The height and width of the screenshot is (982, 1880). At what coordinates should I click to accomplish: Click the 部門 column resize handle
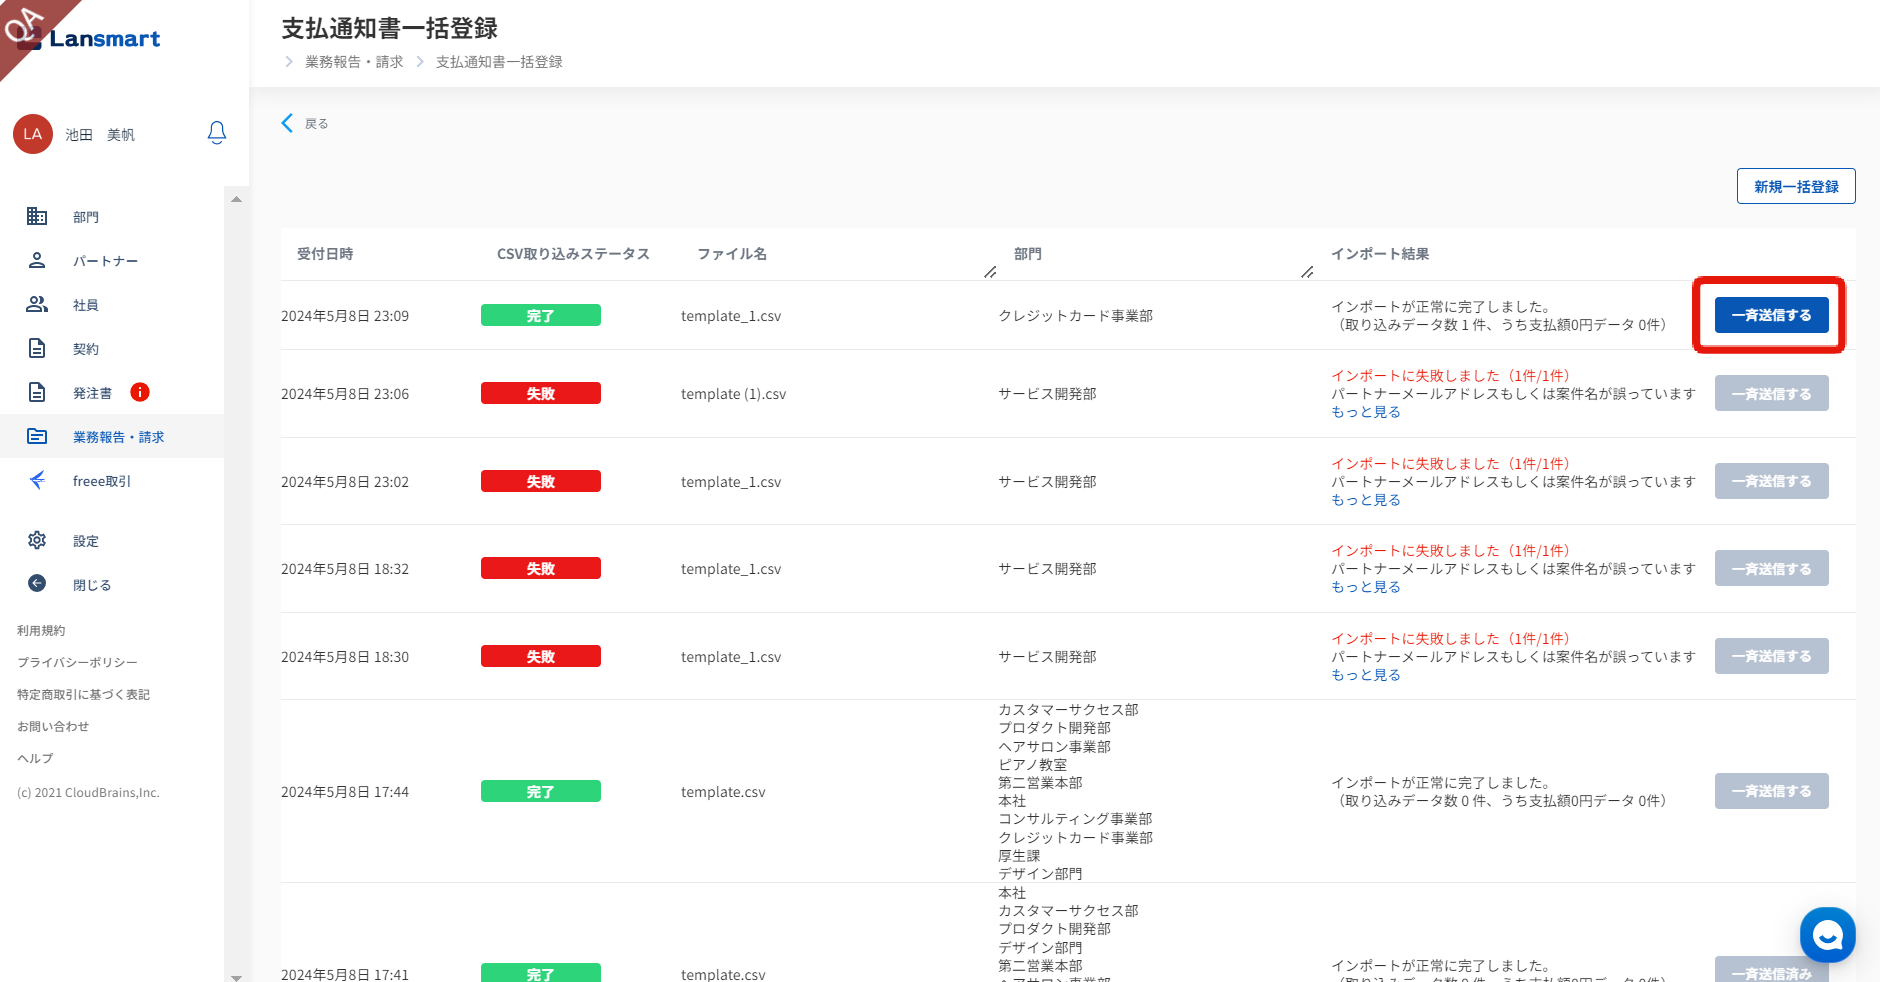tap(1307, 272)
